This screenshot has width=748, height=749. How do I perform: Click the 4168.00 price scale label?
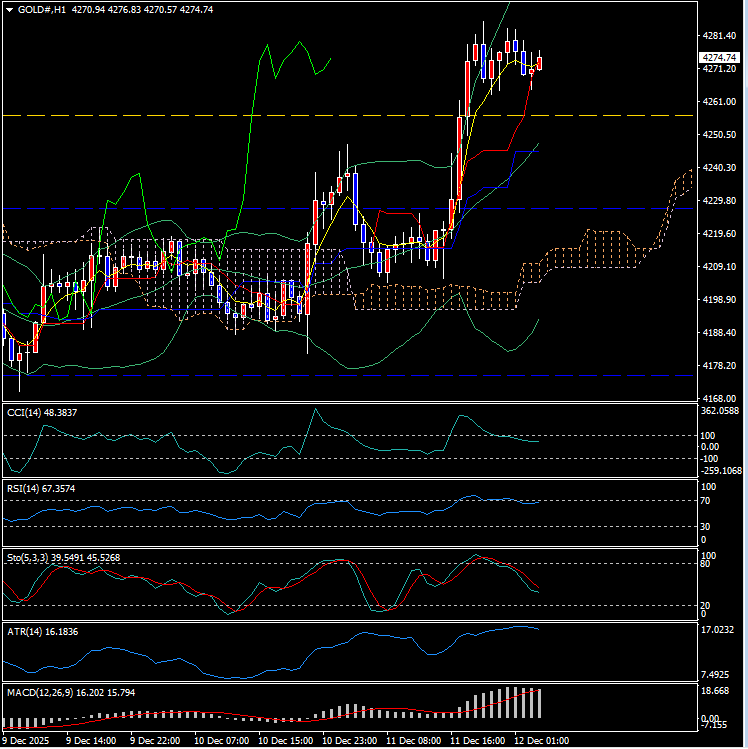pos(719,398)
